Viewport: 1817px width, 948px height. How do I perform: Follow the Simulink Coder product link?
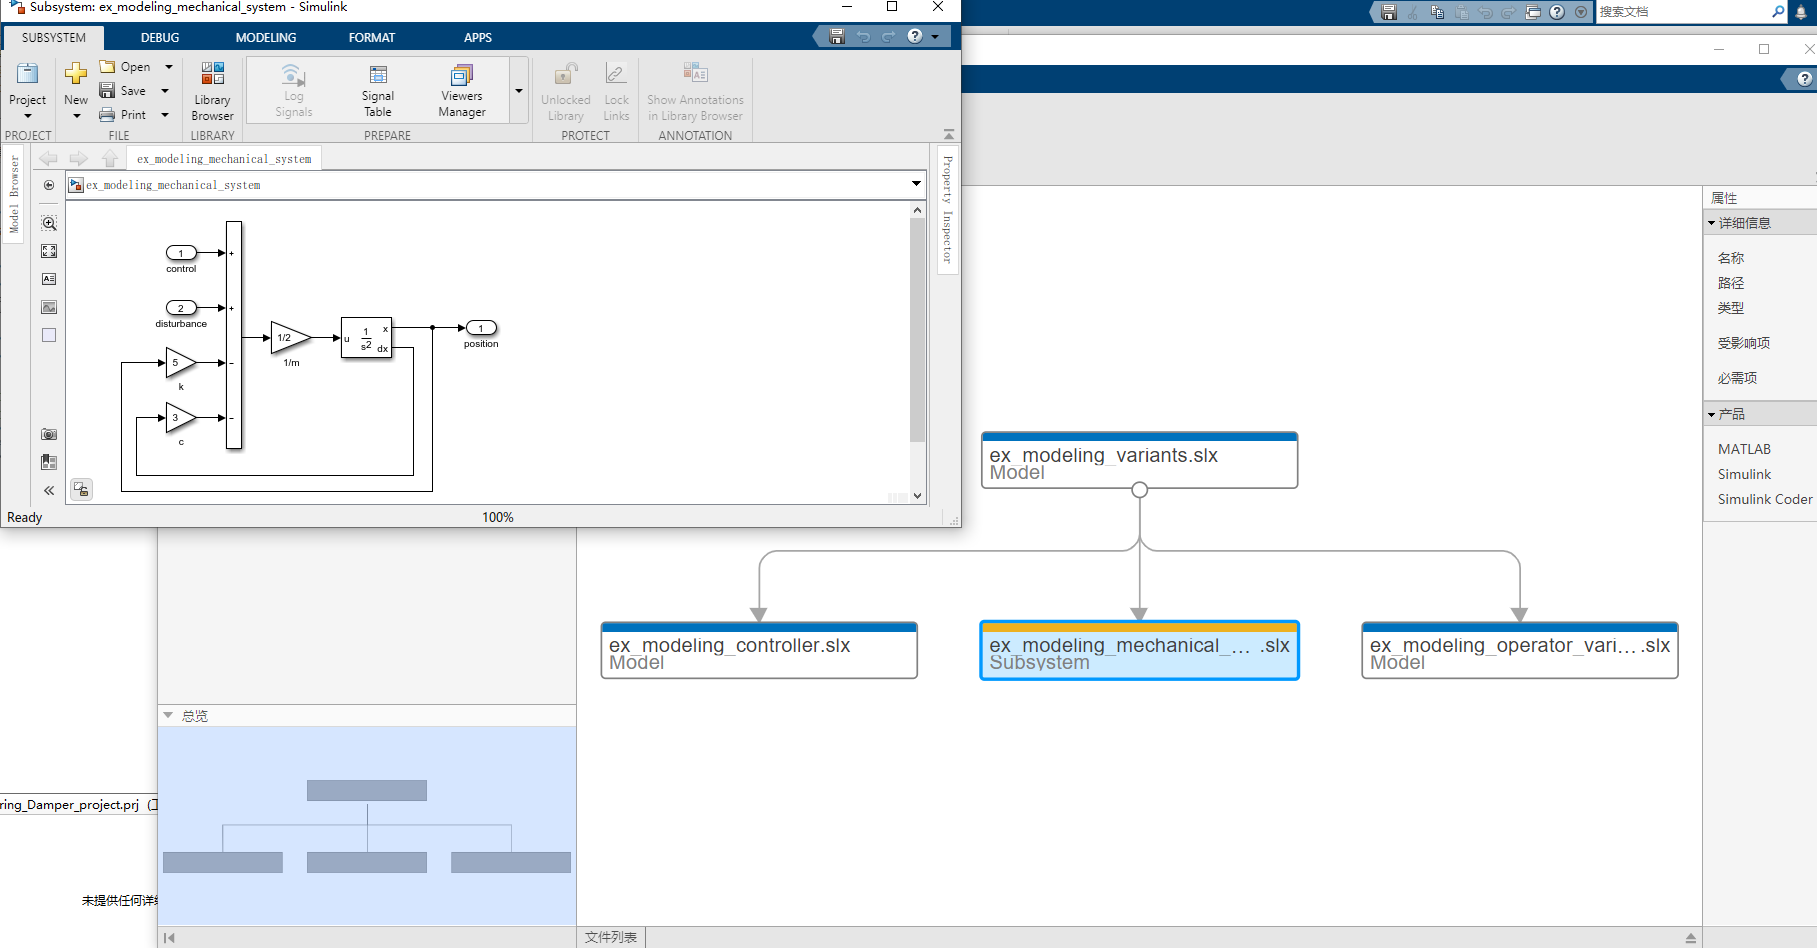pos(1764,498)
